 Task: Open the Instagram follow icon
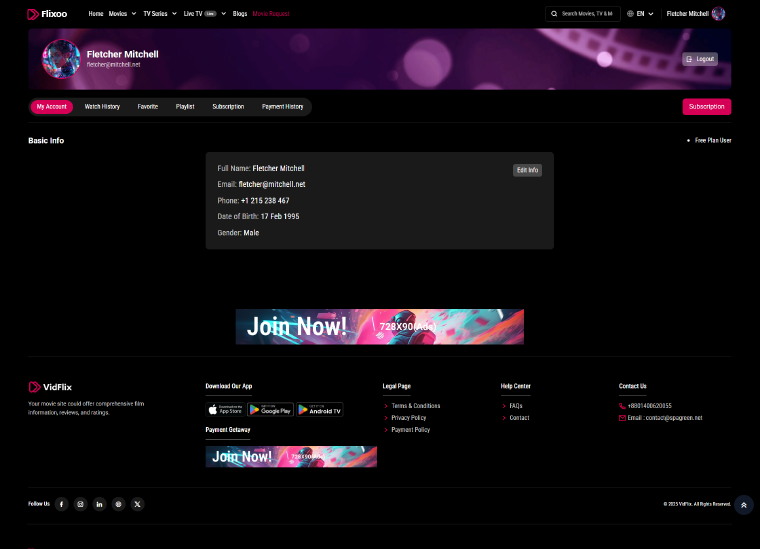pos(81,504)
